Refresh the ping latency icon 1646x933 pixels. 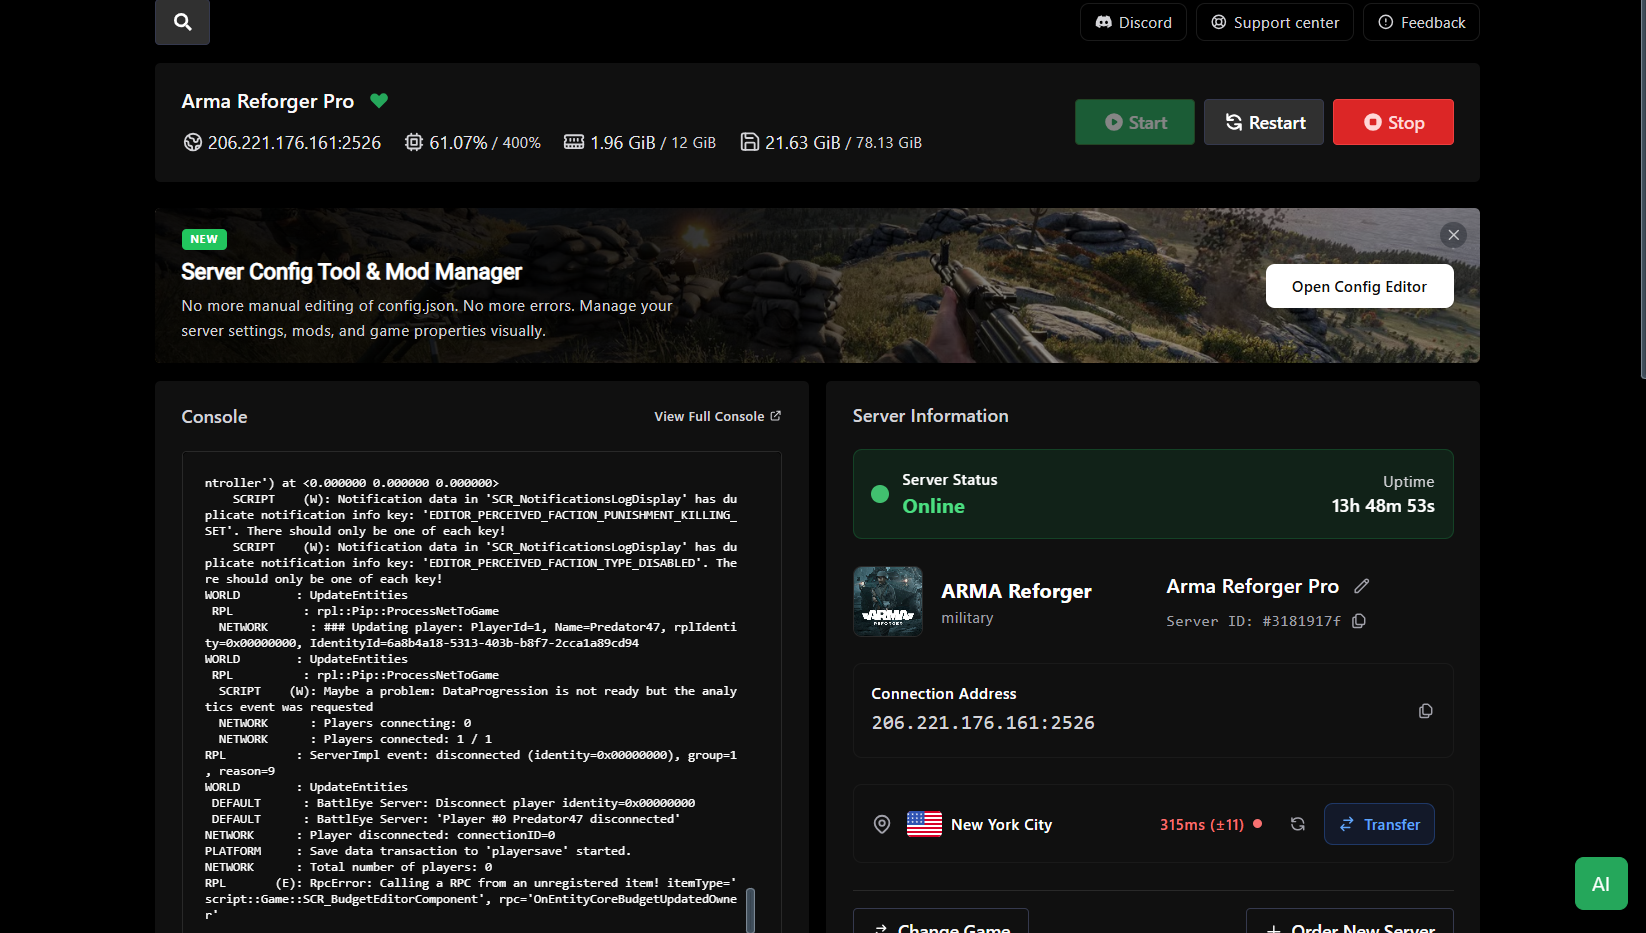[x=1297, y=824]
